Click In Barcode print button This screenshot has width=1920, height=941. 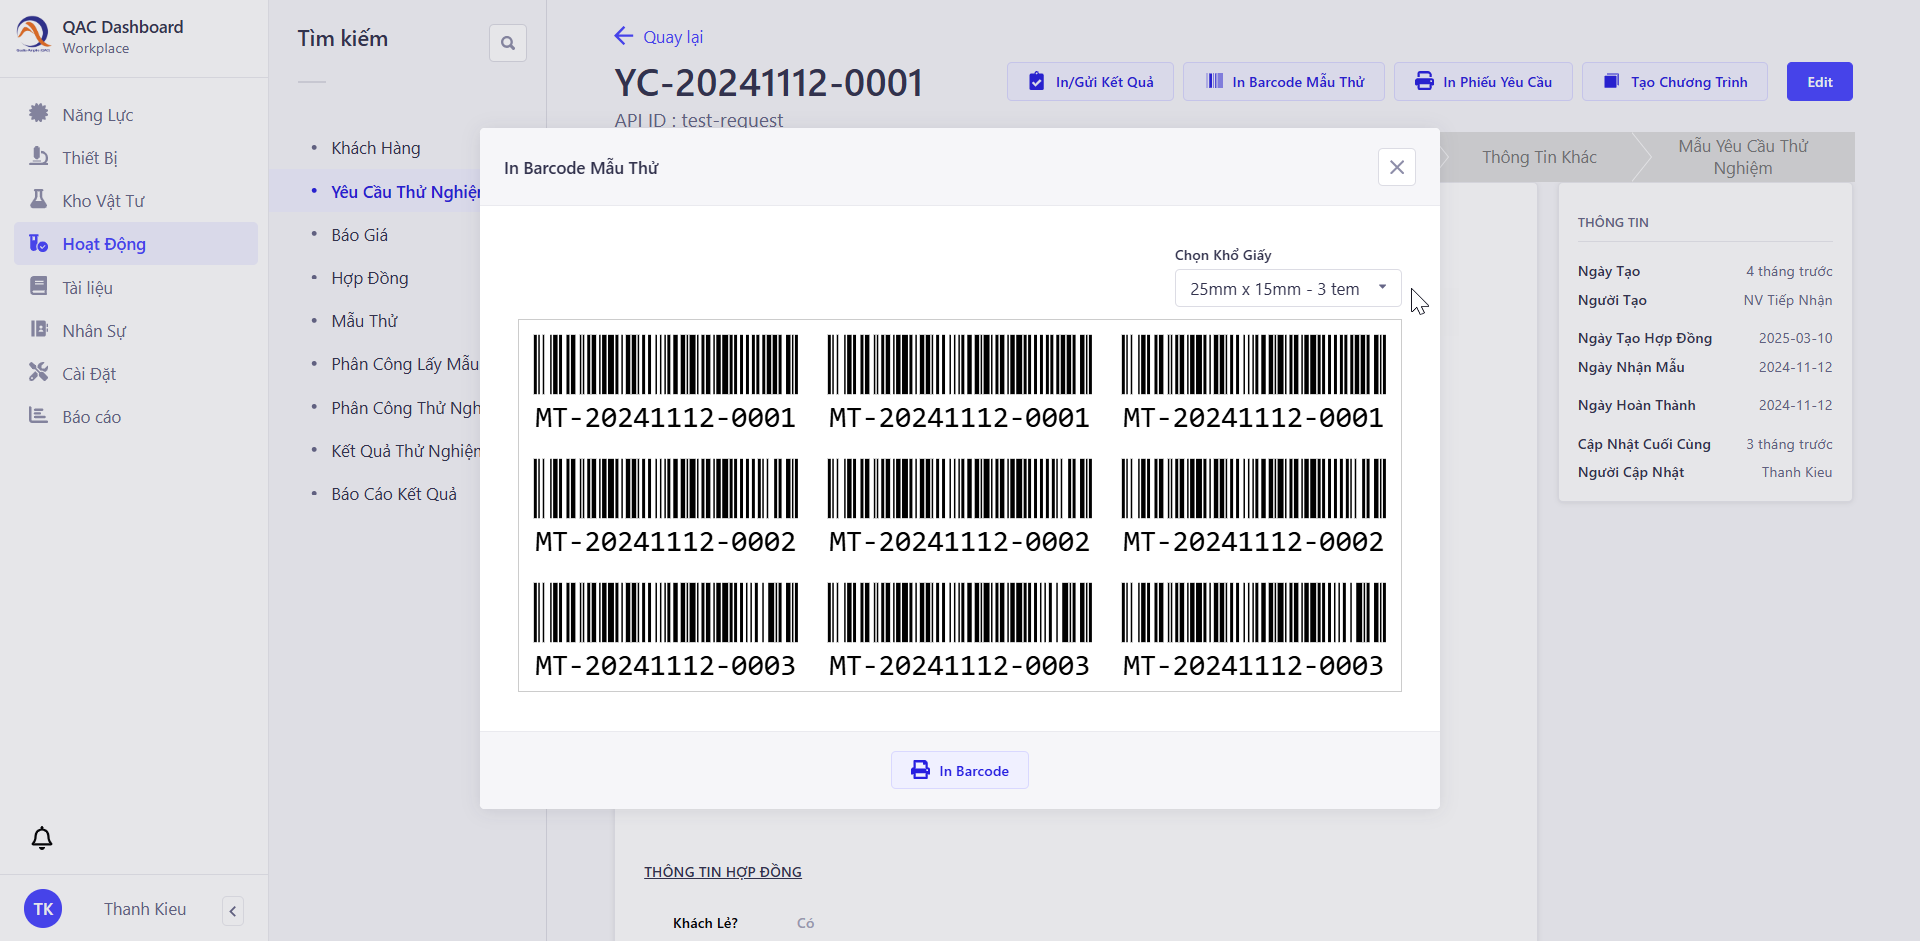[x=960, y=770]
